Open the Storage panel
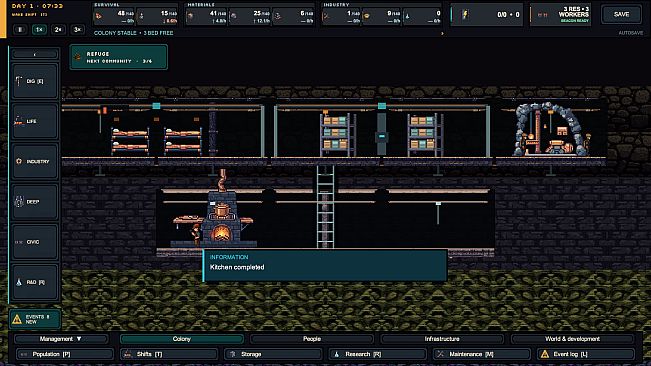This screenshot has height=366, width=651. click(273, 354)
